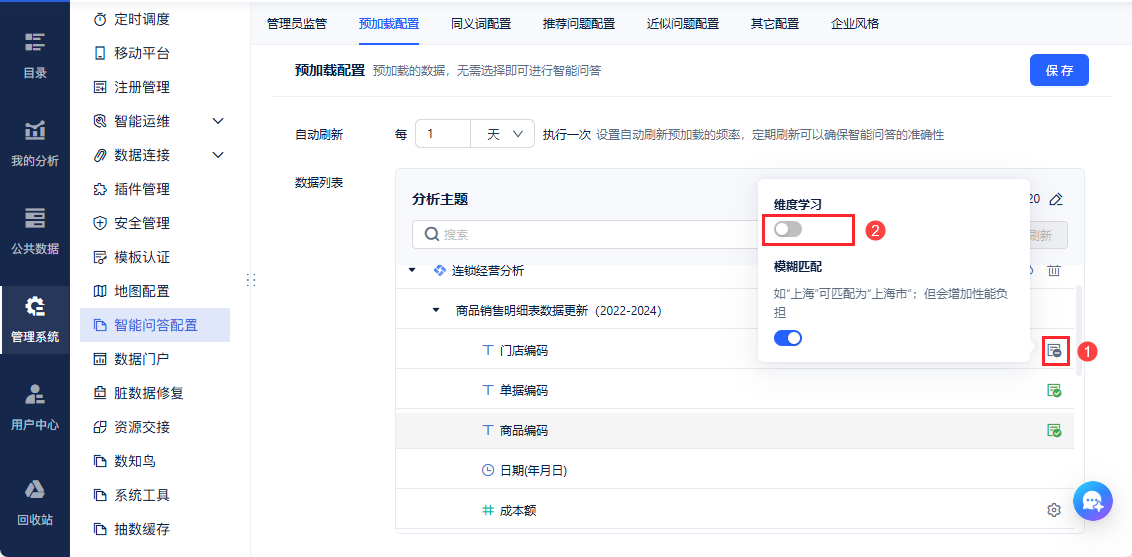Open 用户中心 in the navigation bar
Screen dimensions: 1132x557
coord(35,407)
